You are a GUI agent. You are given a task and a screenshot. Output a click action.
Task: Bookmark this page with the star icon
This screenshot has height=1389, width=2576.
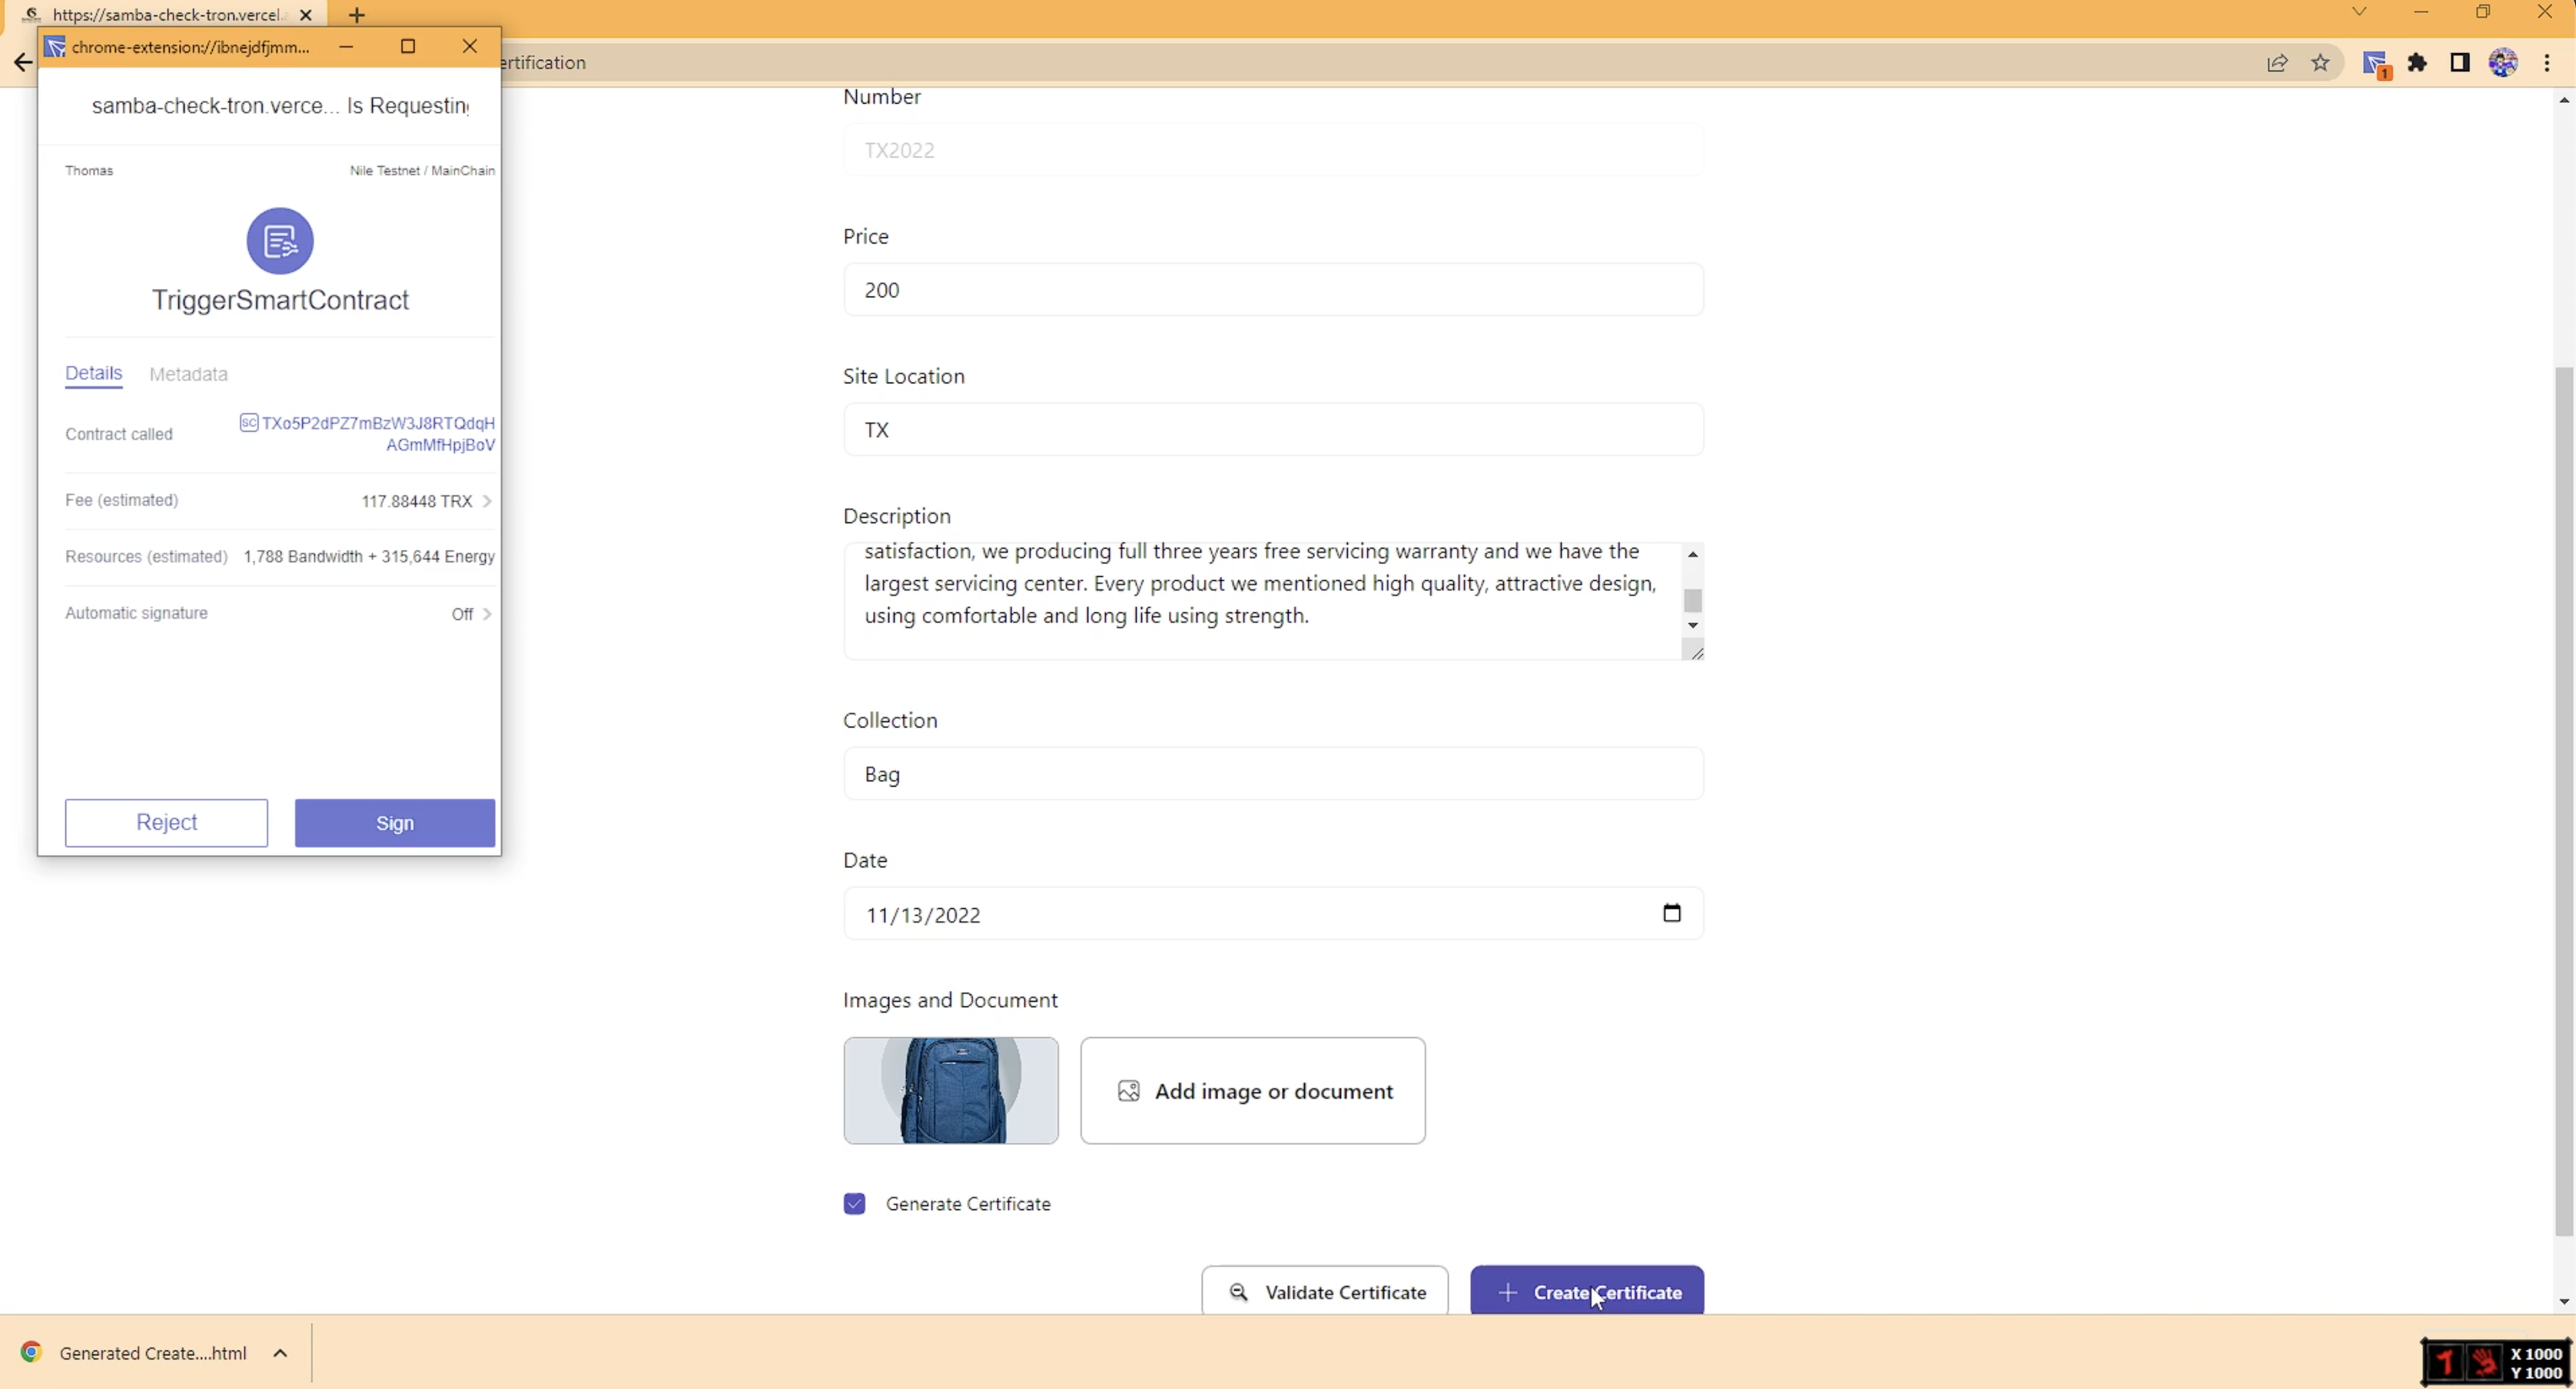tap(2320, 63)
